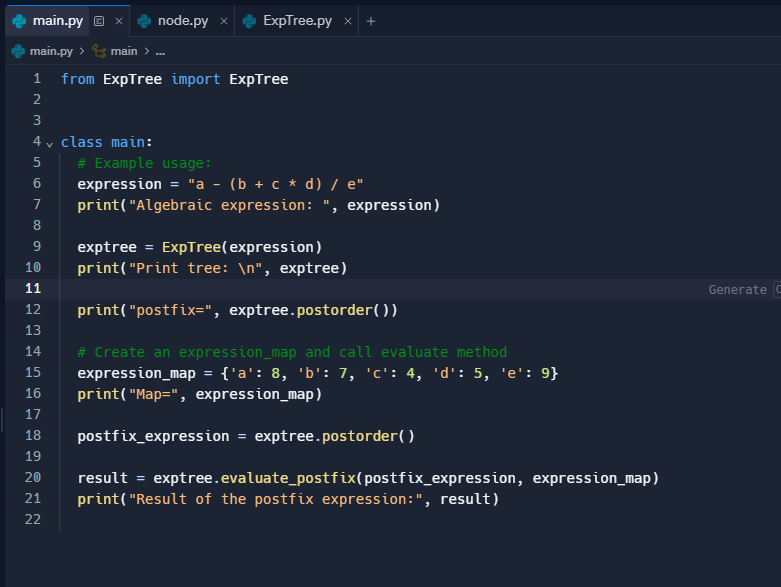Click the 'result' variable on line 20

(103, 478)
